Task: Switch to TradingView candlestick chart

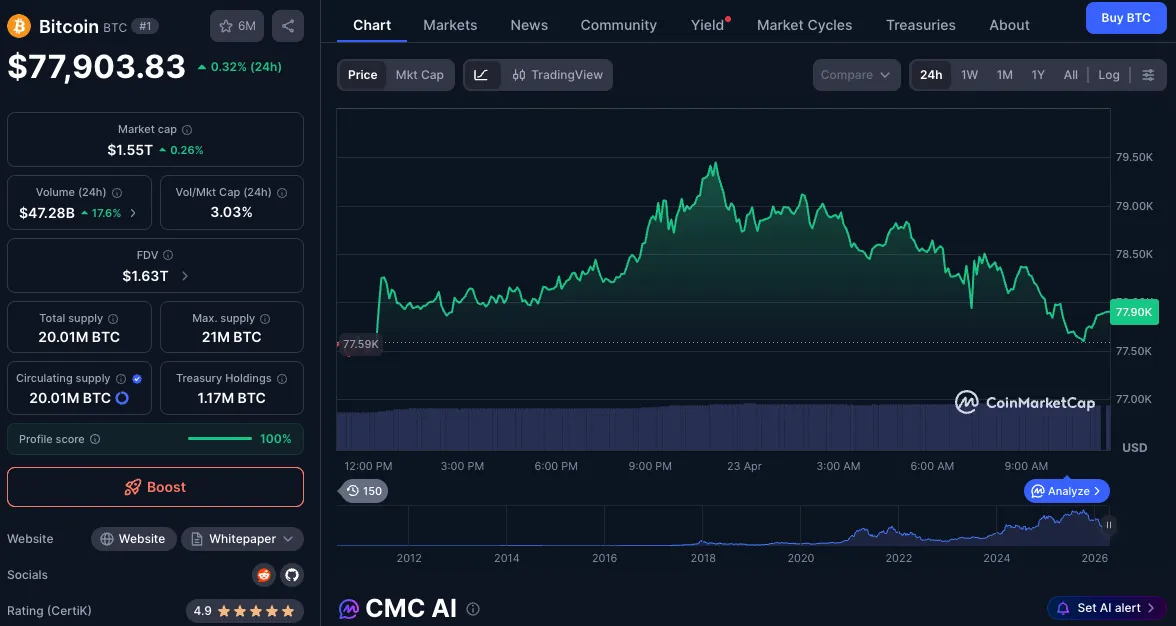Action: (x=558, y=75)
